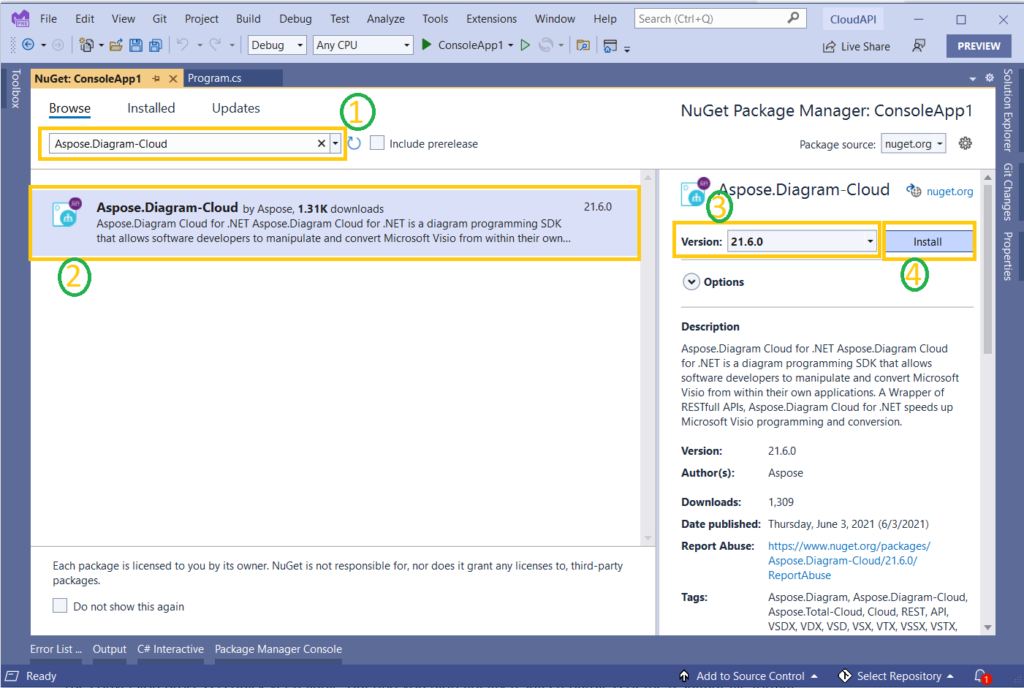Switch to the Installed tab
The image size is (1024, 688).
coord(151,108)
